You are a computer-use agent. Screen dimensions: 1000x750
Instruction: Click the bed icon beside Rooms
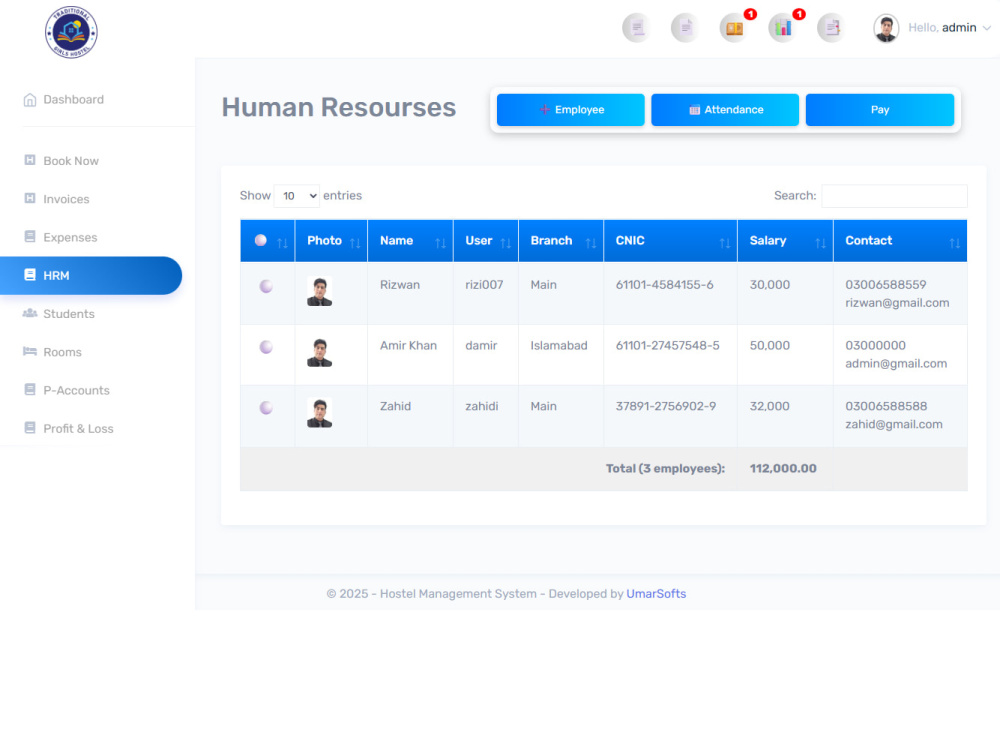point(29,351)
